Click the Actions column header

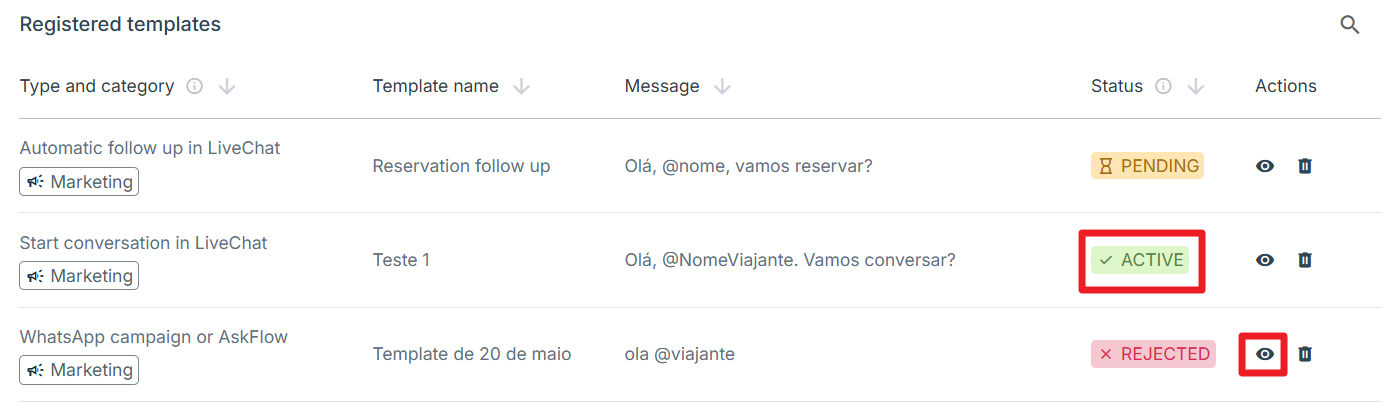tap(1286, 86)
